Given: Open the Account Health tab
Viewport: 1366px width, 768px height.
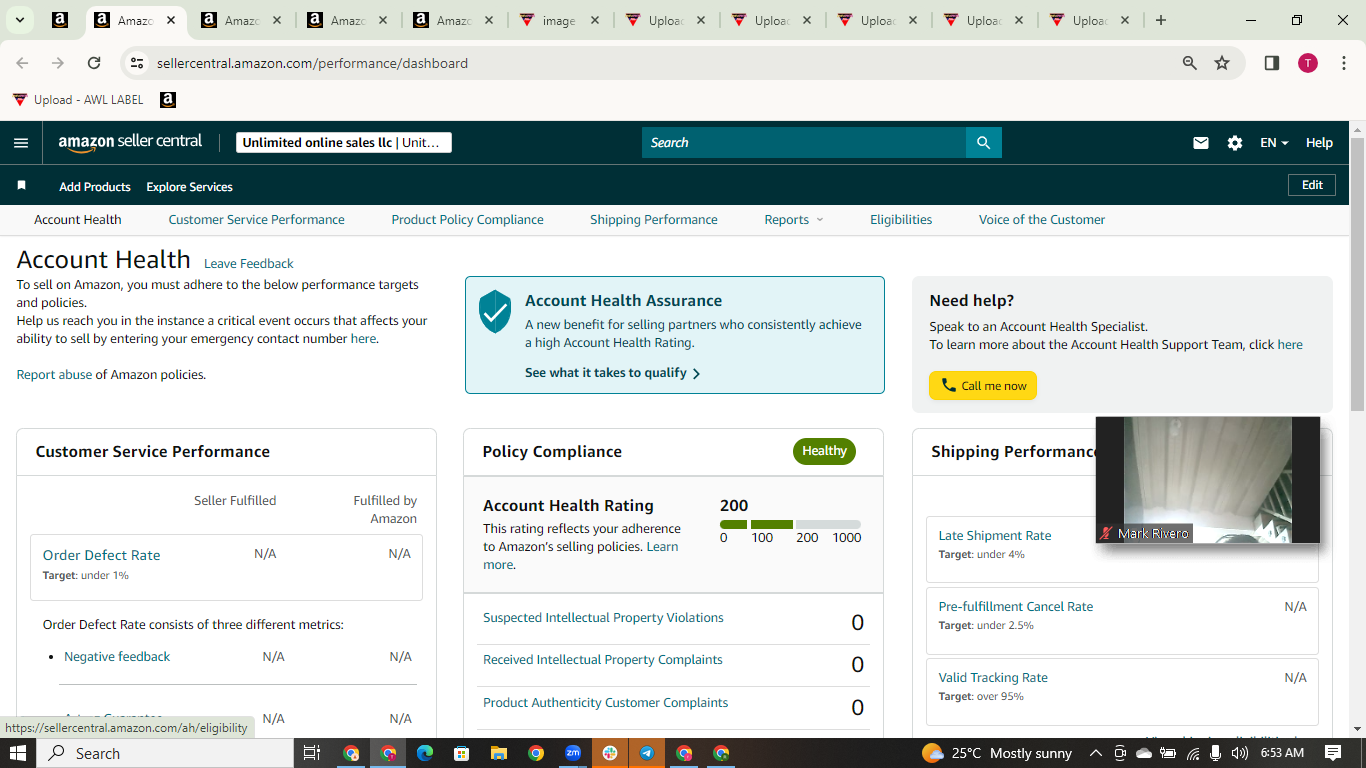Looking at the screenshot, I should [78, 220].
